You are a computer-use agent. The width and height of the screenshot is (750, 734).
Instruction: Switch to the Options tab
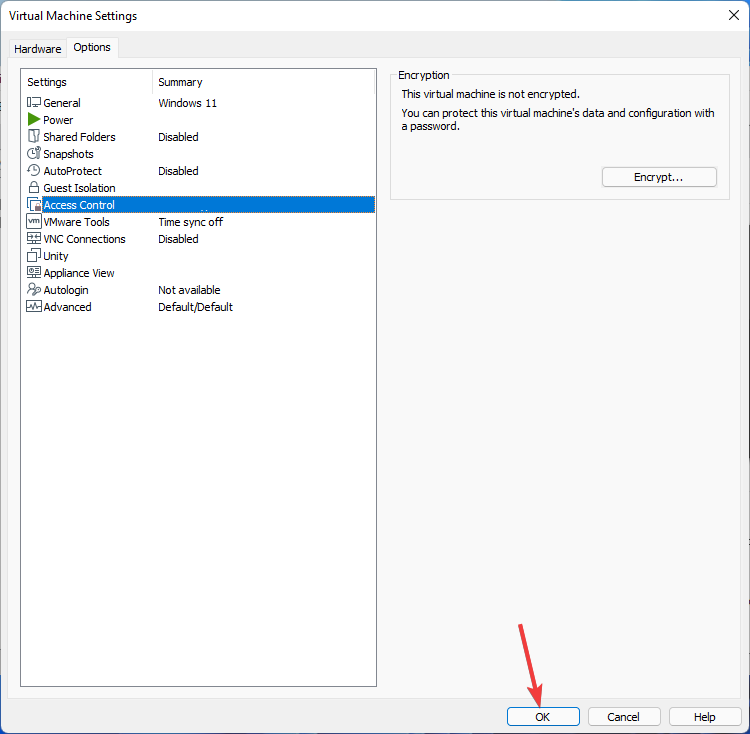(92, 47)
